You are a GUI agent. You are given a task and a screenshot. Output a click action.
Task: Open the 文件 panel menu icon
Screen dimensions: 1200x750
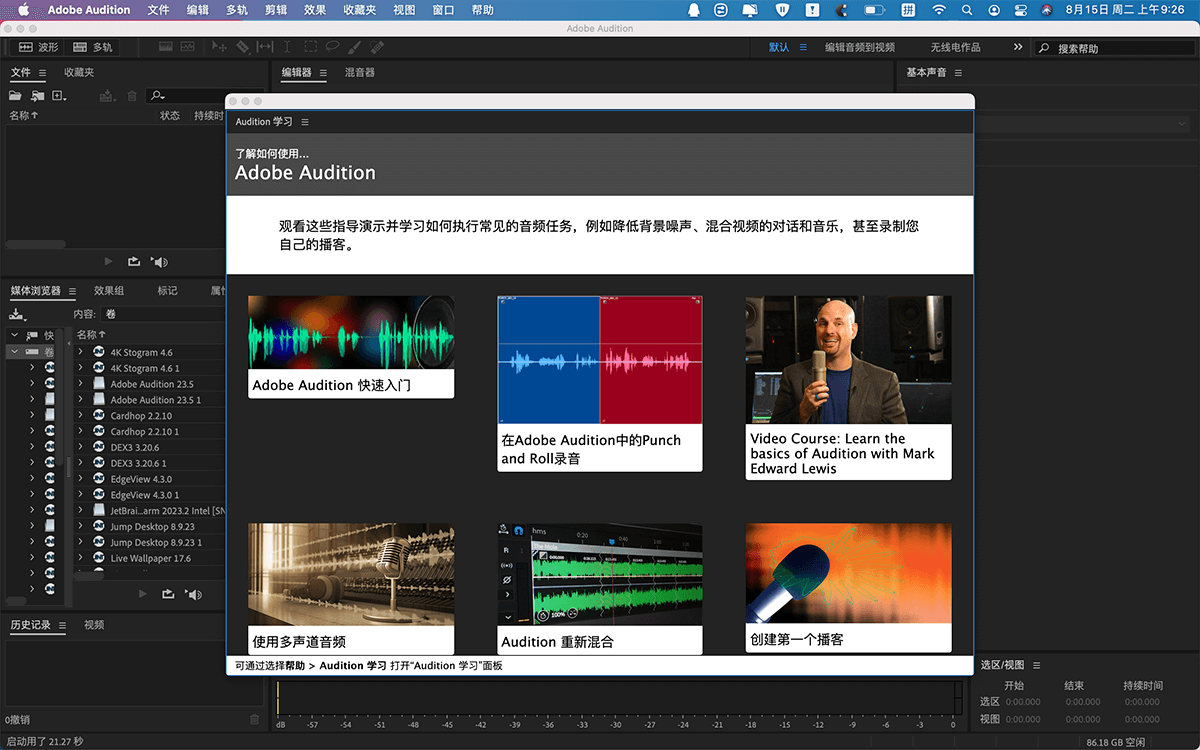pyautogui.click(x=42, y=73)
